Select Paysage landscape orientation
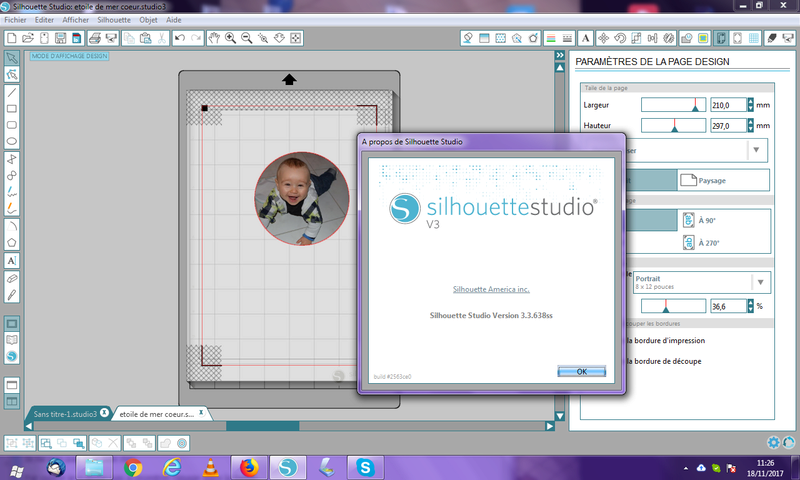Screen dimensions: 800x480 [723, 181]
